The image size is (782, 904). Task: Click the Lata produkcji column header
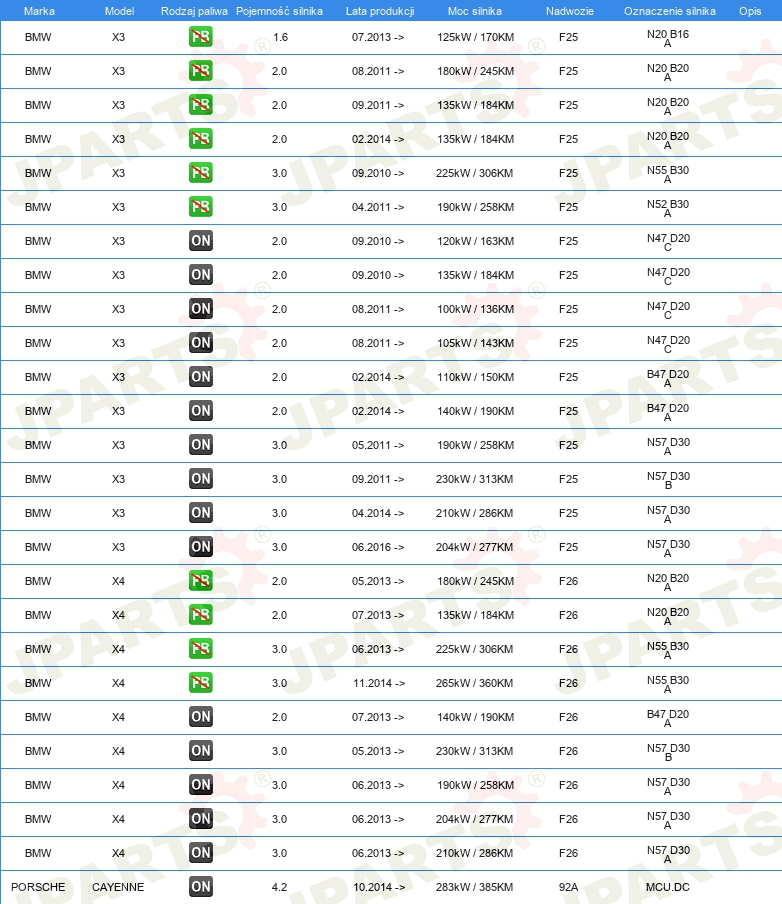pos(380,11)
